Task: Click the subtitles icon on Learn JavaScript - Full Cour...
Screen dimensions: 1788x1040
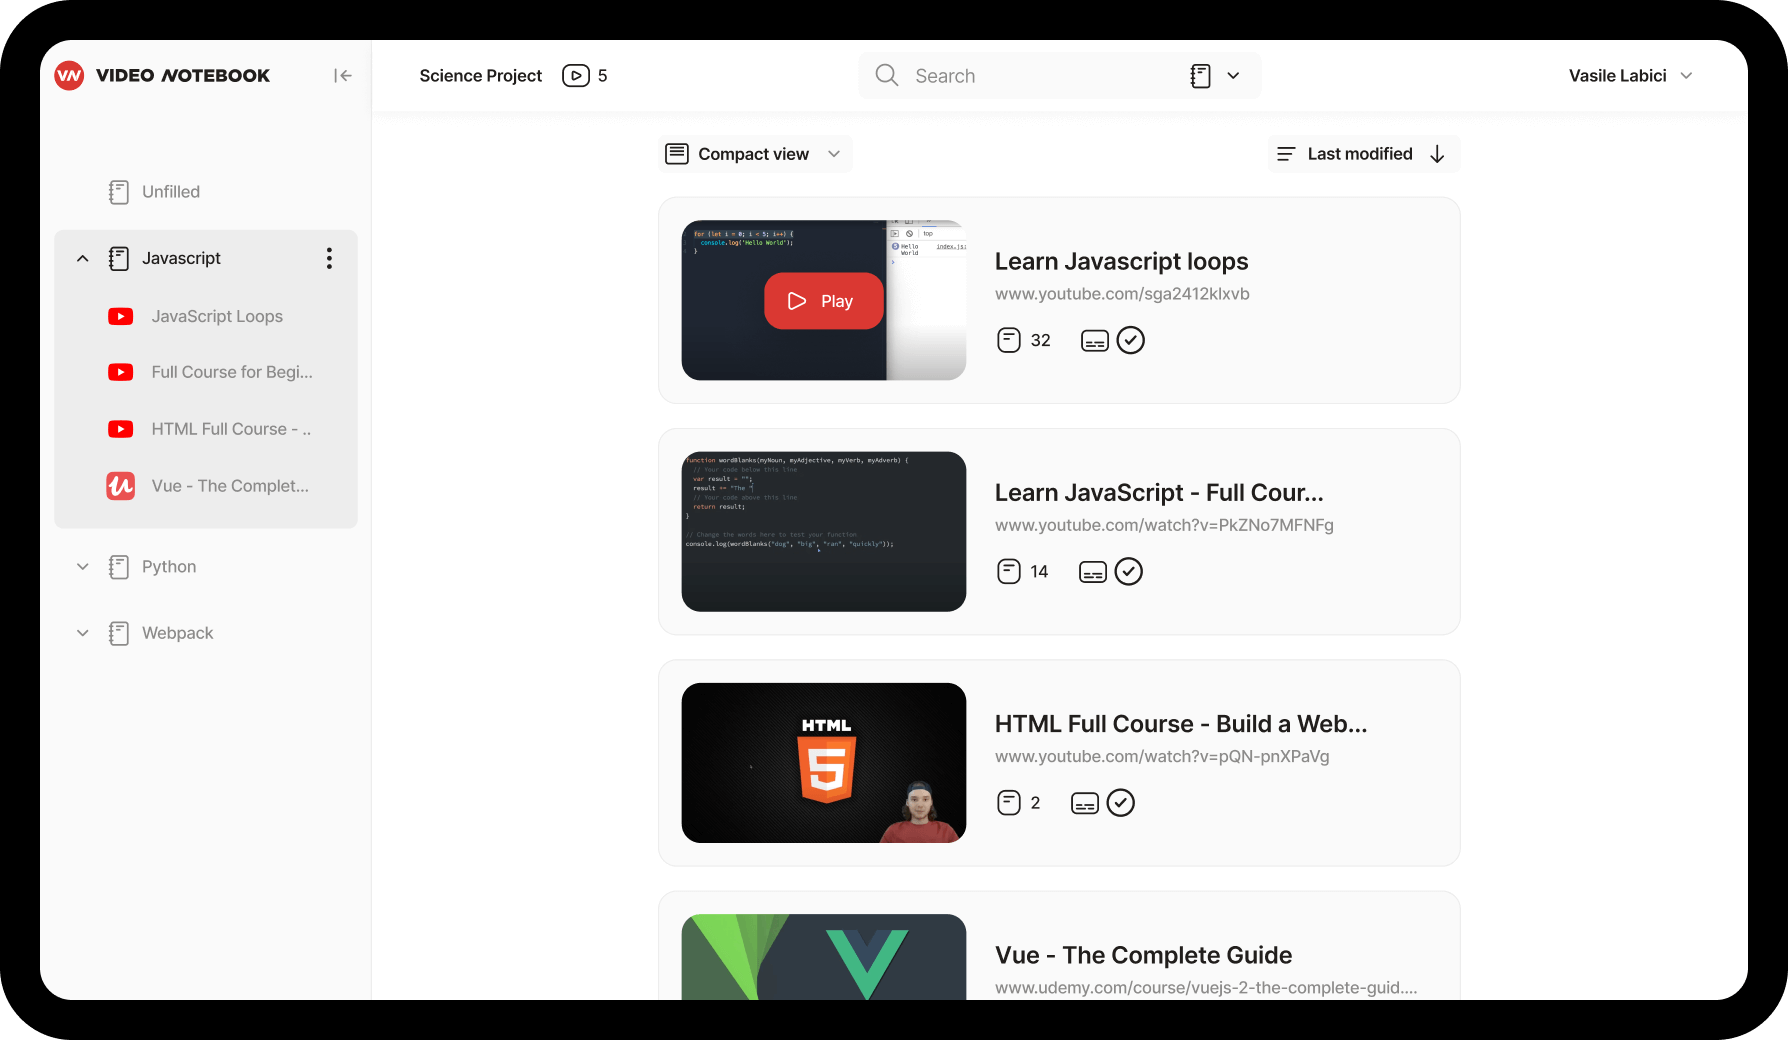Action: tap(1093, 572)
